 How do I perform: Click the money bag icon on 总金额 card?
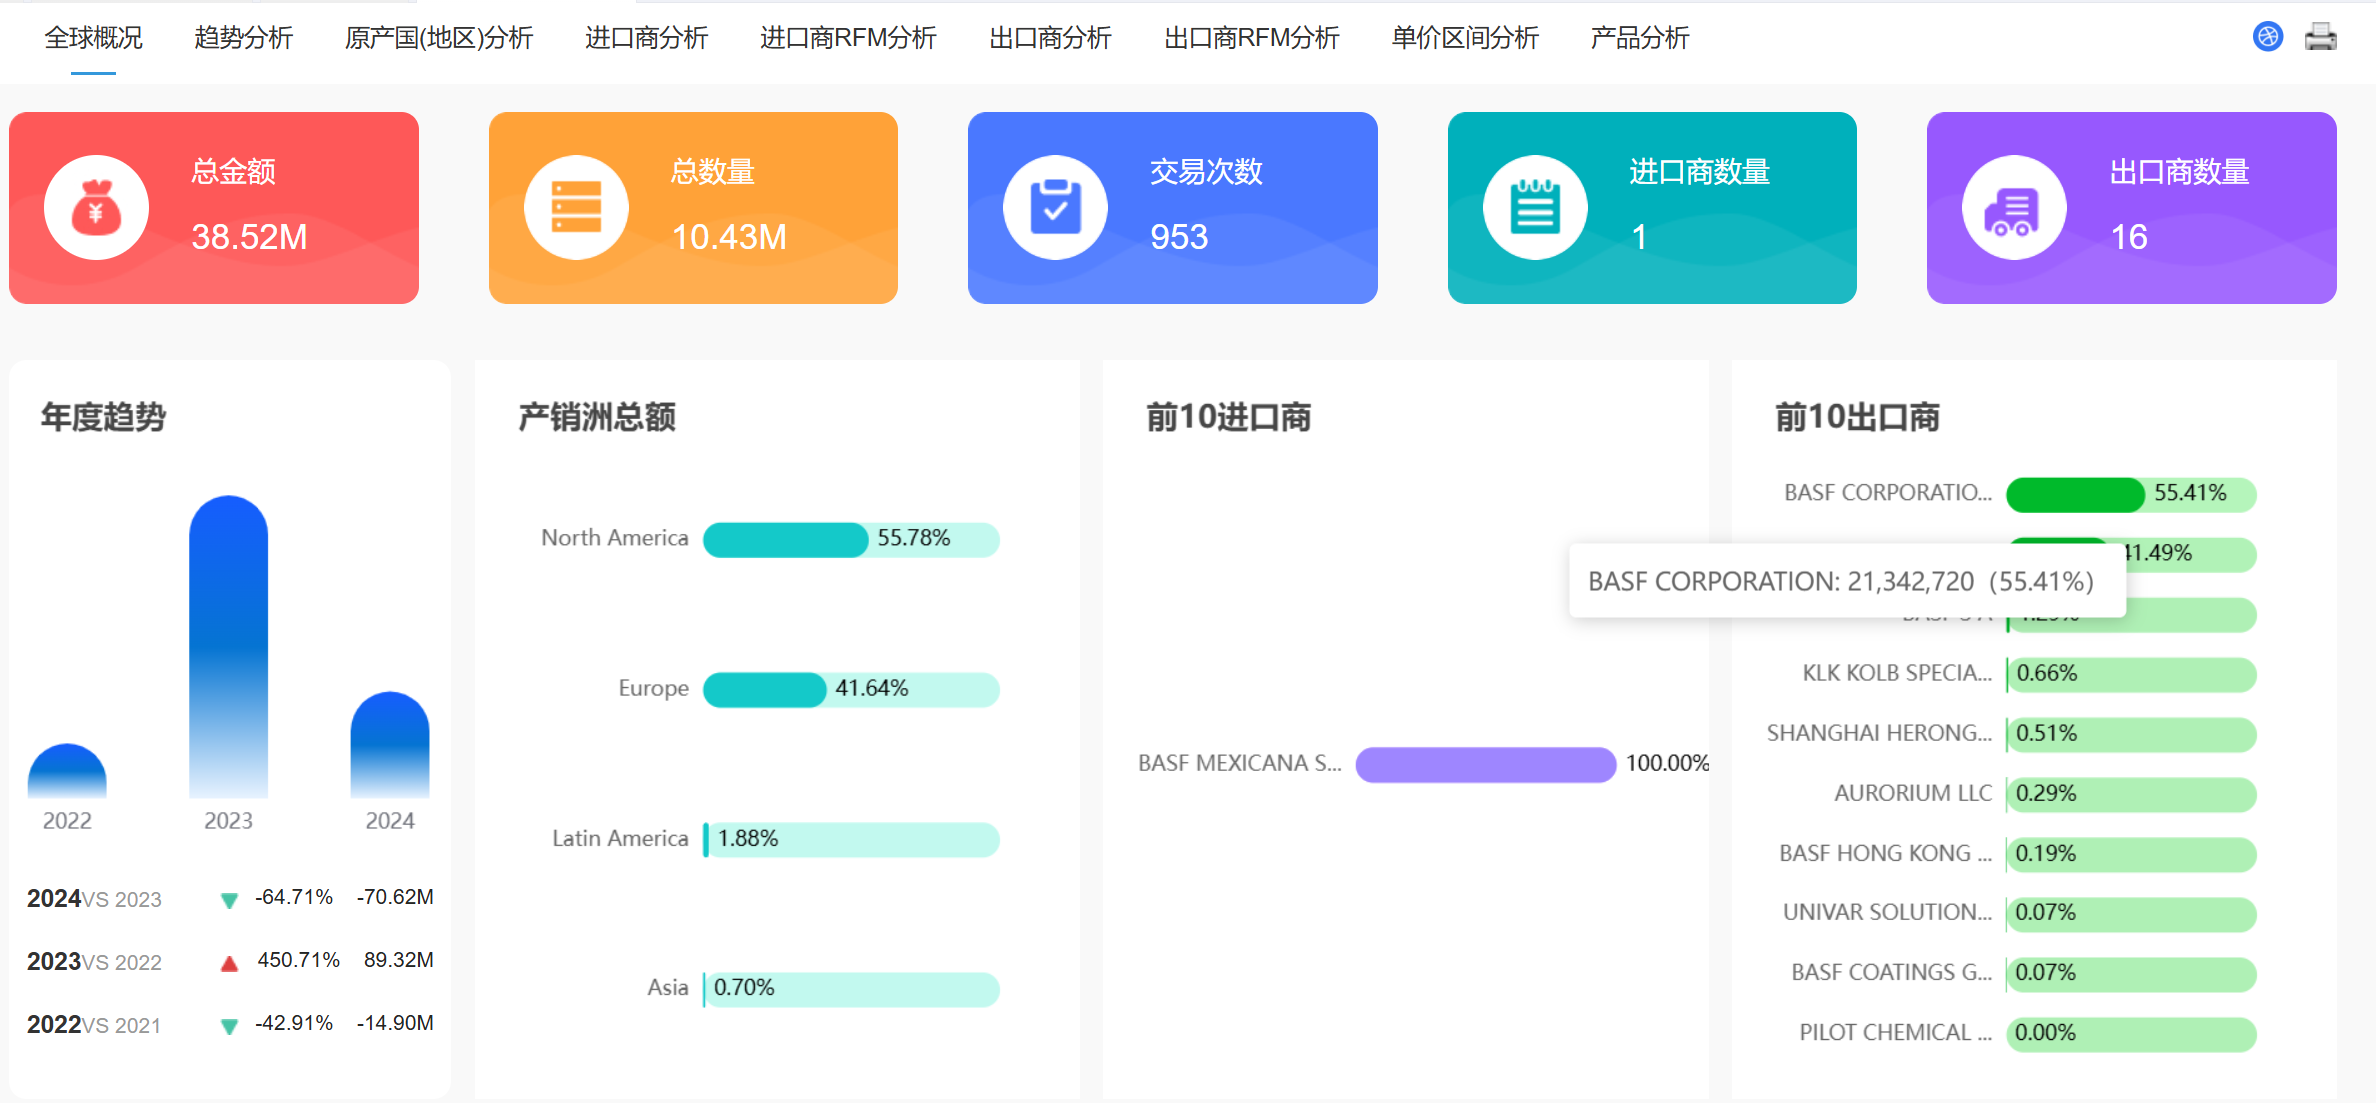coord(96,207)
